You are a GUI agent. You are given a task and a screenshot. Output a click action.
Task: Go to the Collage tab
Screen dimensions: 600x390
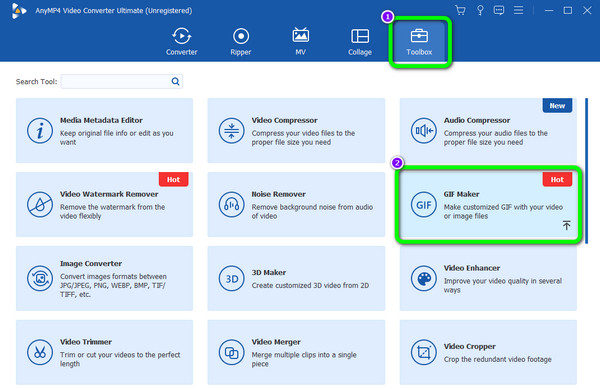(x=360, y=41)
